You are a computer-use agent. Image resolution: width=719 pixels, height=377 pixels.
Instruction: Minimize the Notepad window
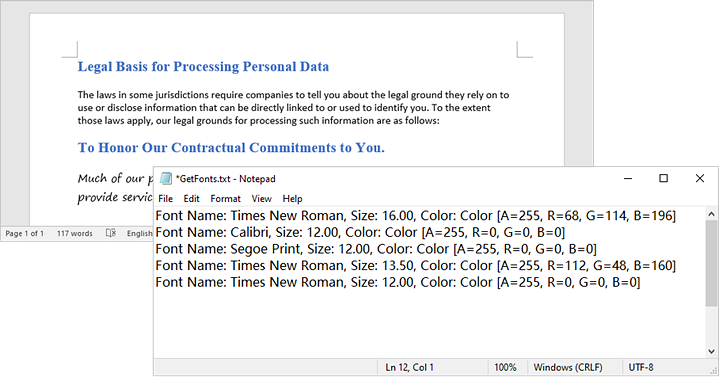tap(628, 178)
